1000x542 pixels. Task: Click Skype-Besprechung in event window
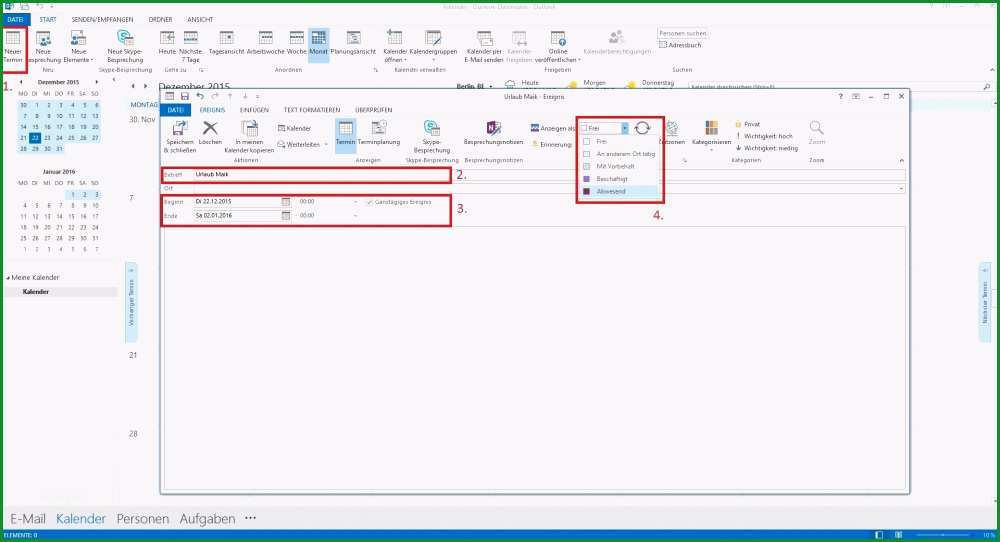click(x=432, y=136)
